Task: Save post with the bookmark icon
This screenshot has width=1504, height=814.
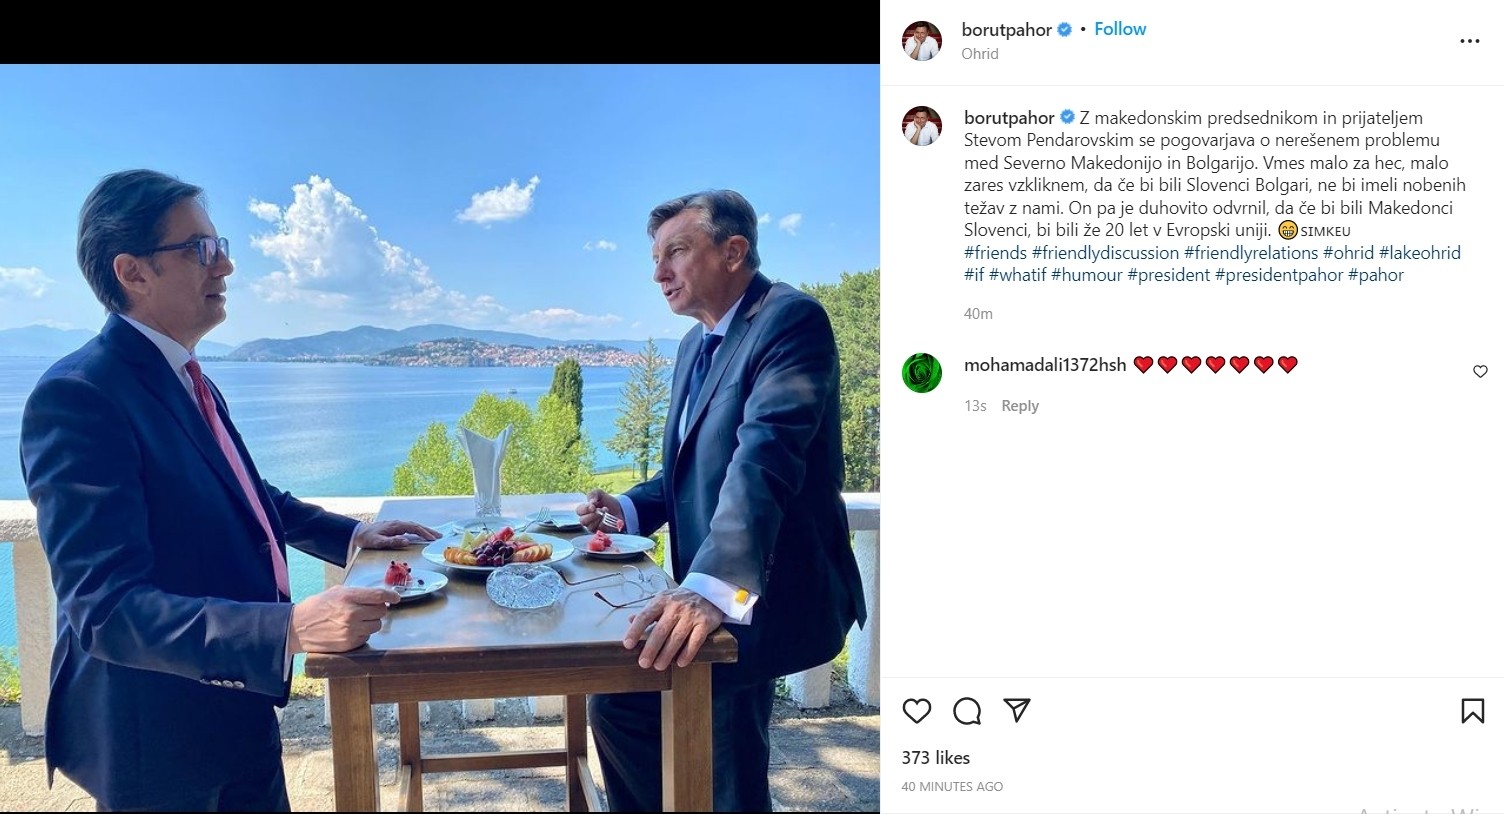Action: 1472,711
